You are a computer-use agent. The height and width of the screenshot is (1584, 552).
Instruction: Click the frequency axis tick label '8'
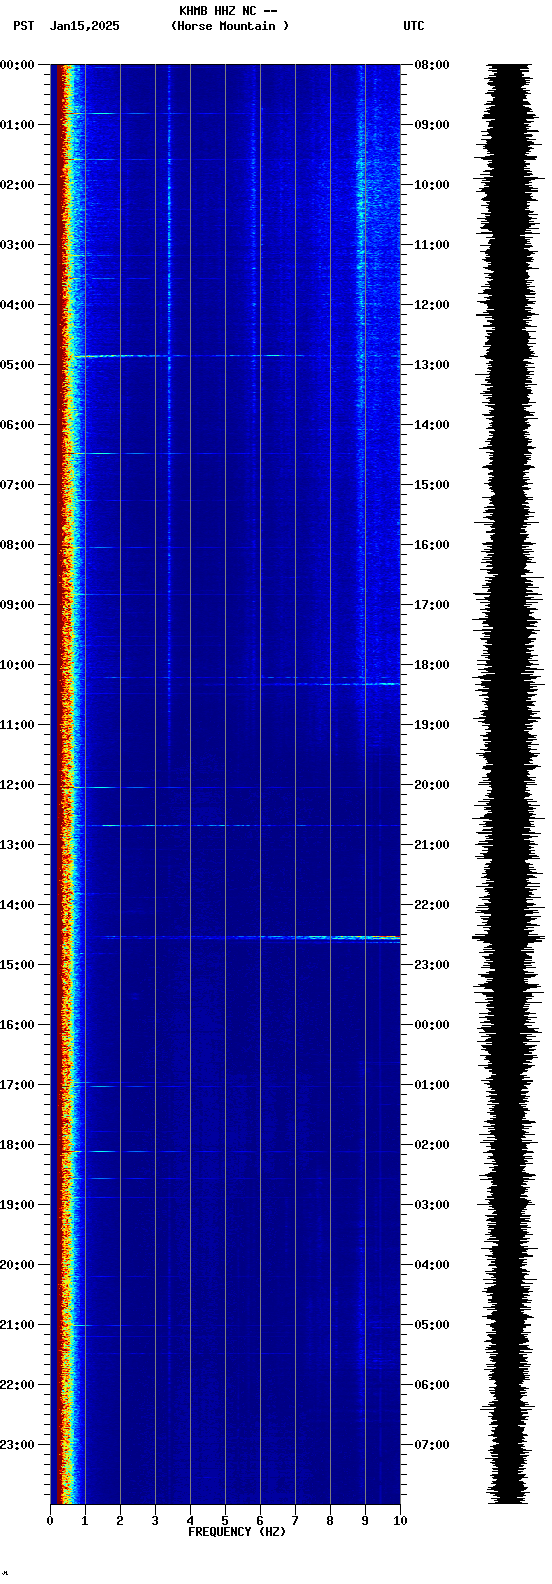point(330,1521)
